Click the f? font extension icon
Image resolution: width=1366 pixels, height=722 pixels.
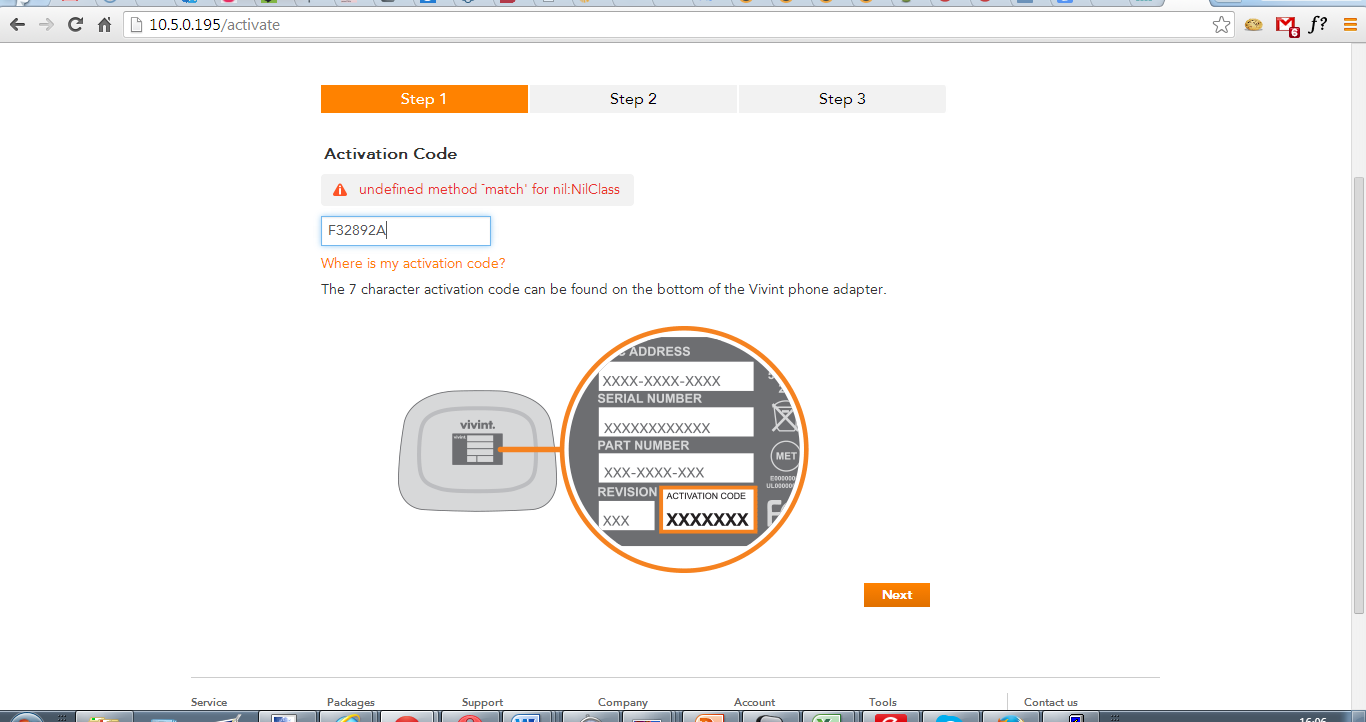tap(1318, 25)
